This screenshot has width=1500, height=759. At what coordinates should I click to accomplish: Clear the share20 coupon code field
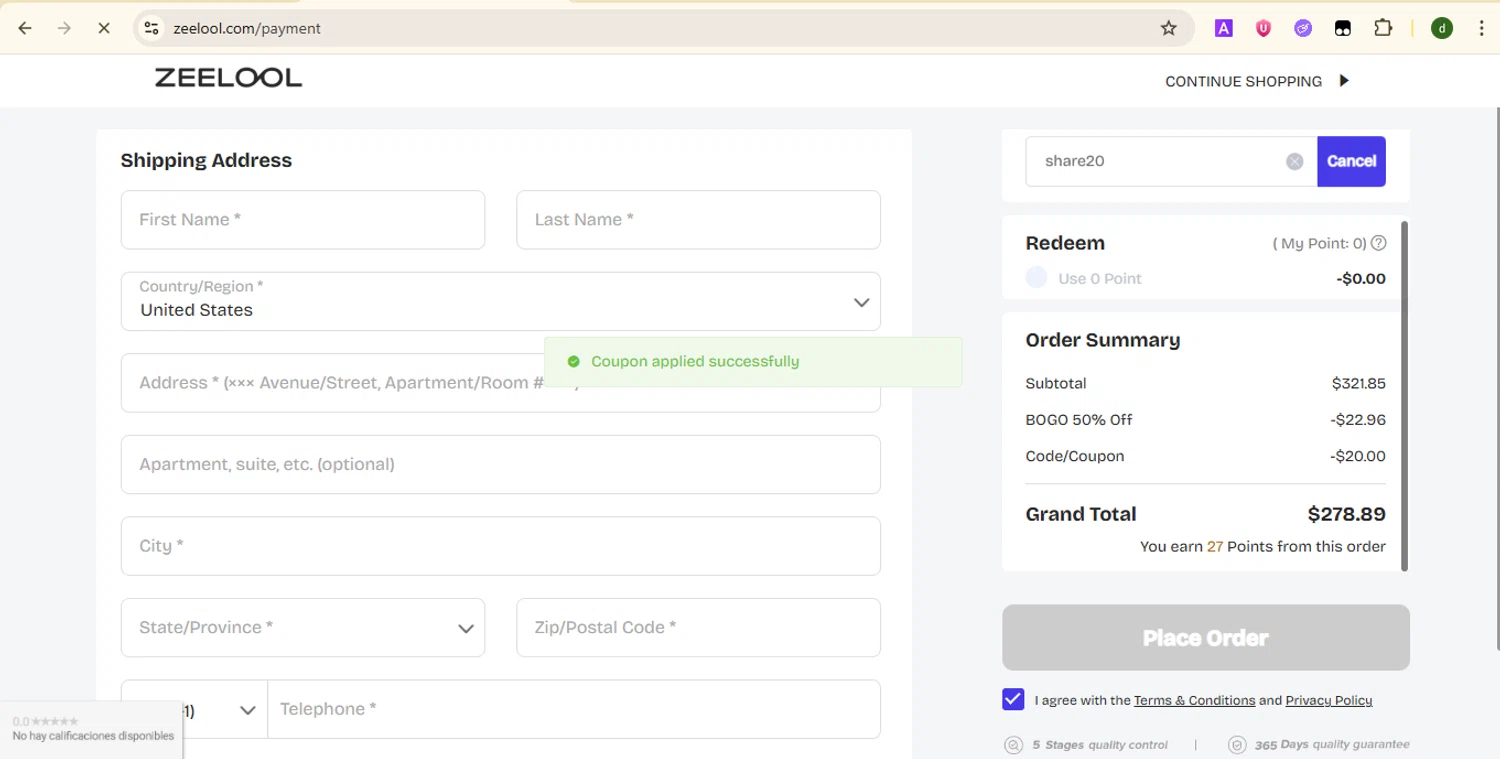[1294, 162]
